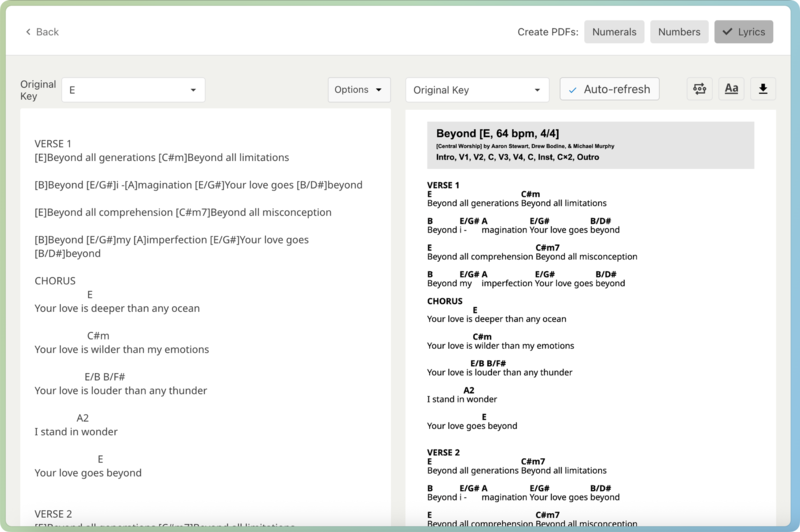This screenshot has height=532, width=800.
Task: Click the back chevron arrow icon
Action: pyautogui.click(x=28, y=32)
